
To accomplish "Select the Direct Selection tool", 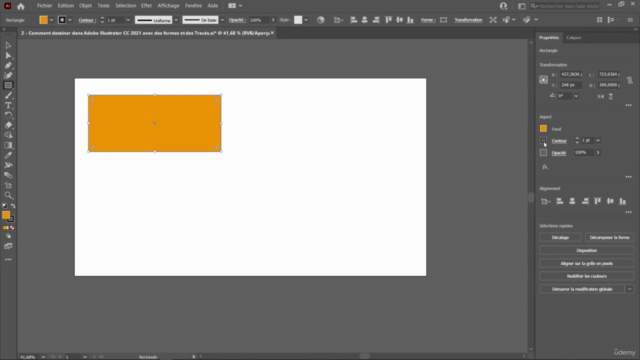I will (x=8, y=56).
